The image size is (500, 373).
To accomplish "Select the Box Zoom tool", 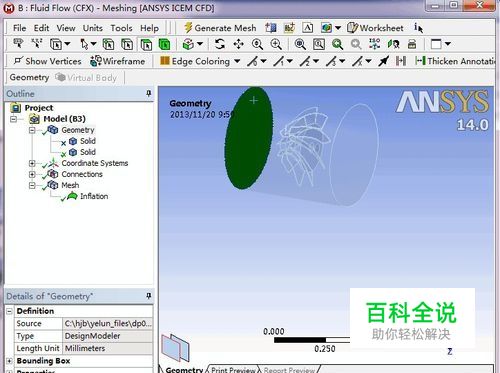I will 276,44.
